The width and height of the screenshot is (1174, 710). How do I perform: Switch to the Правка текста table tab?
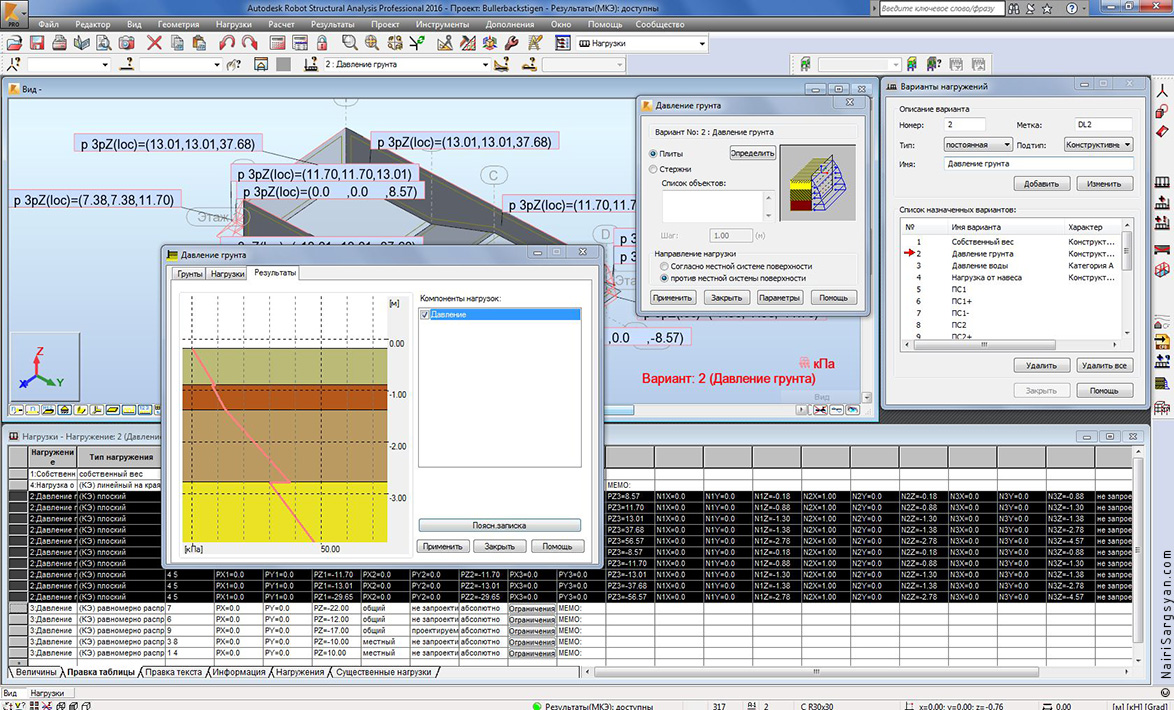[x=174, y=672]
